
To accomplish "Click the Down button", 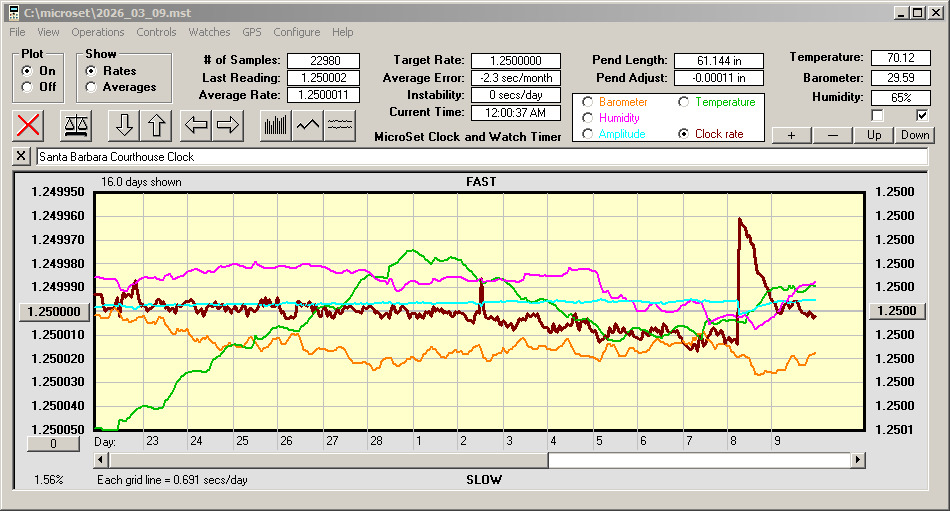I will (x=914, y=135).
